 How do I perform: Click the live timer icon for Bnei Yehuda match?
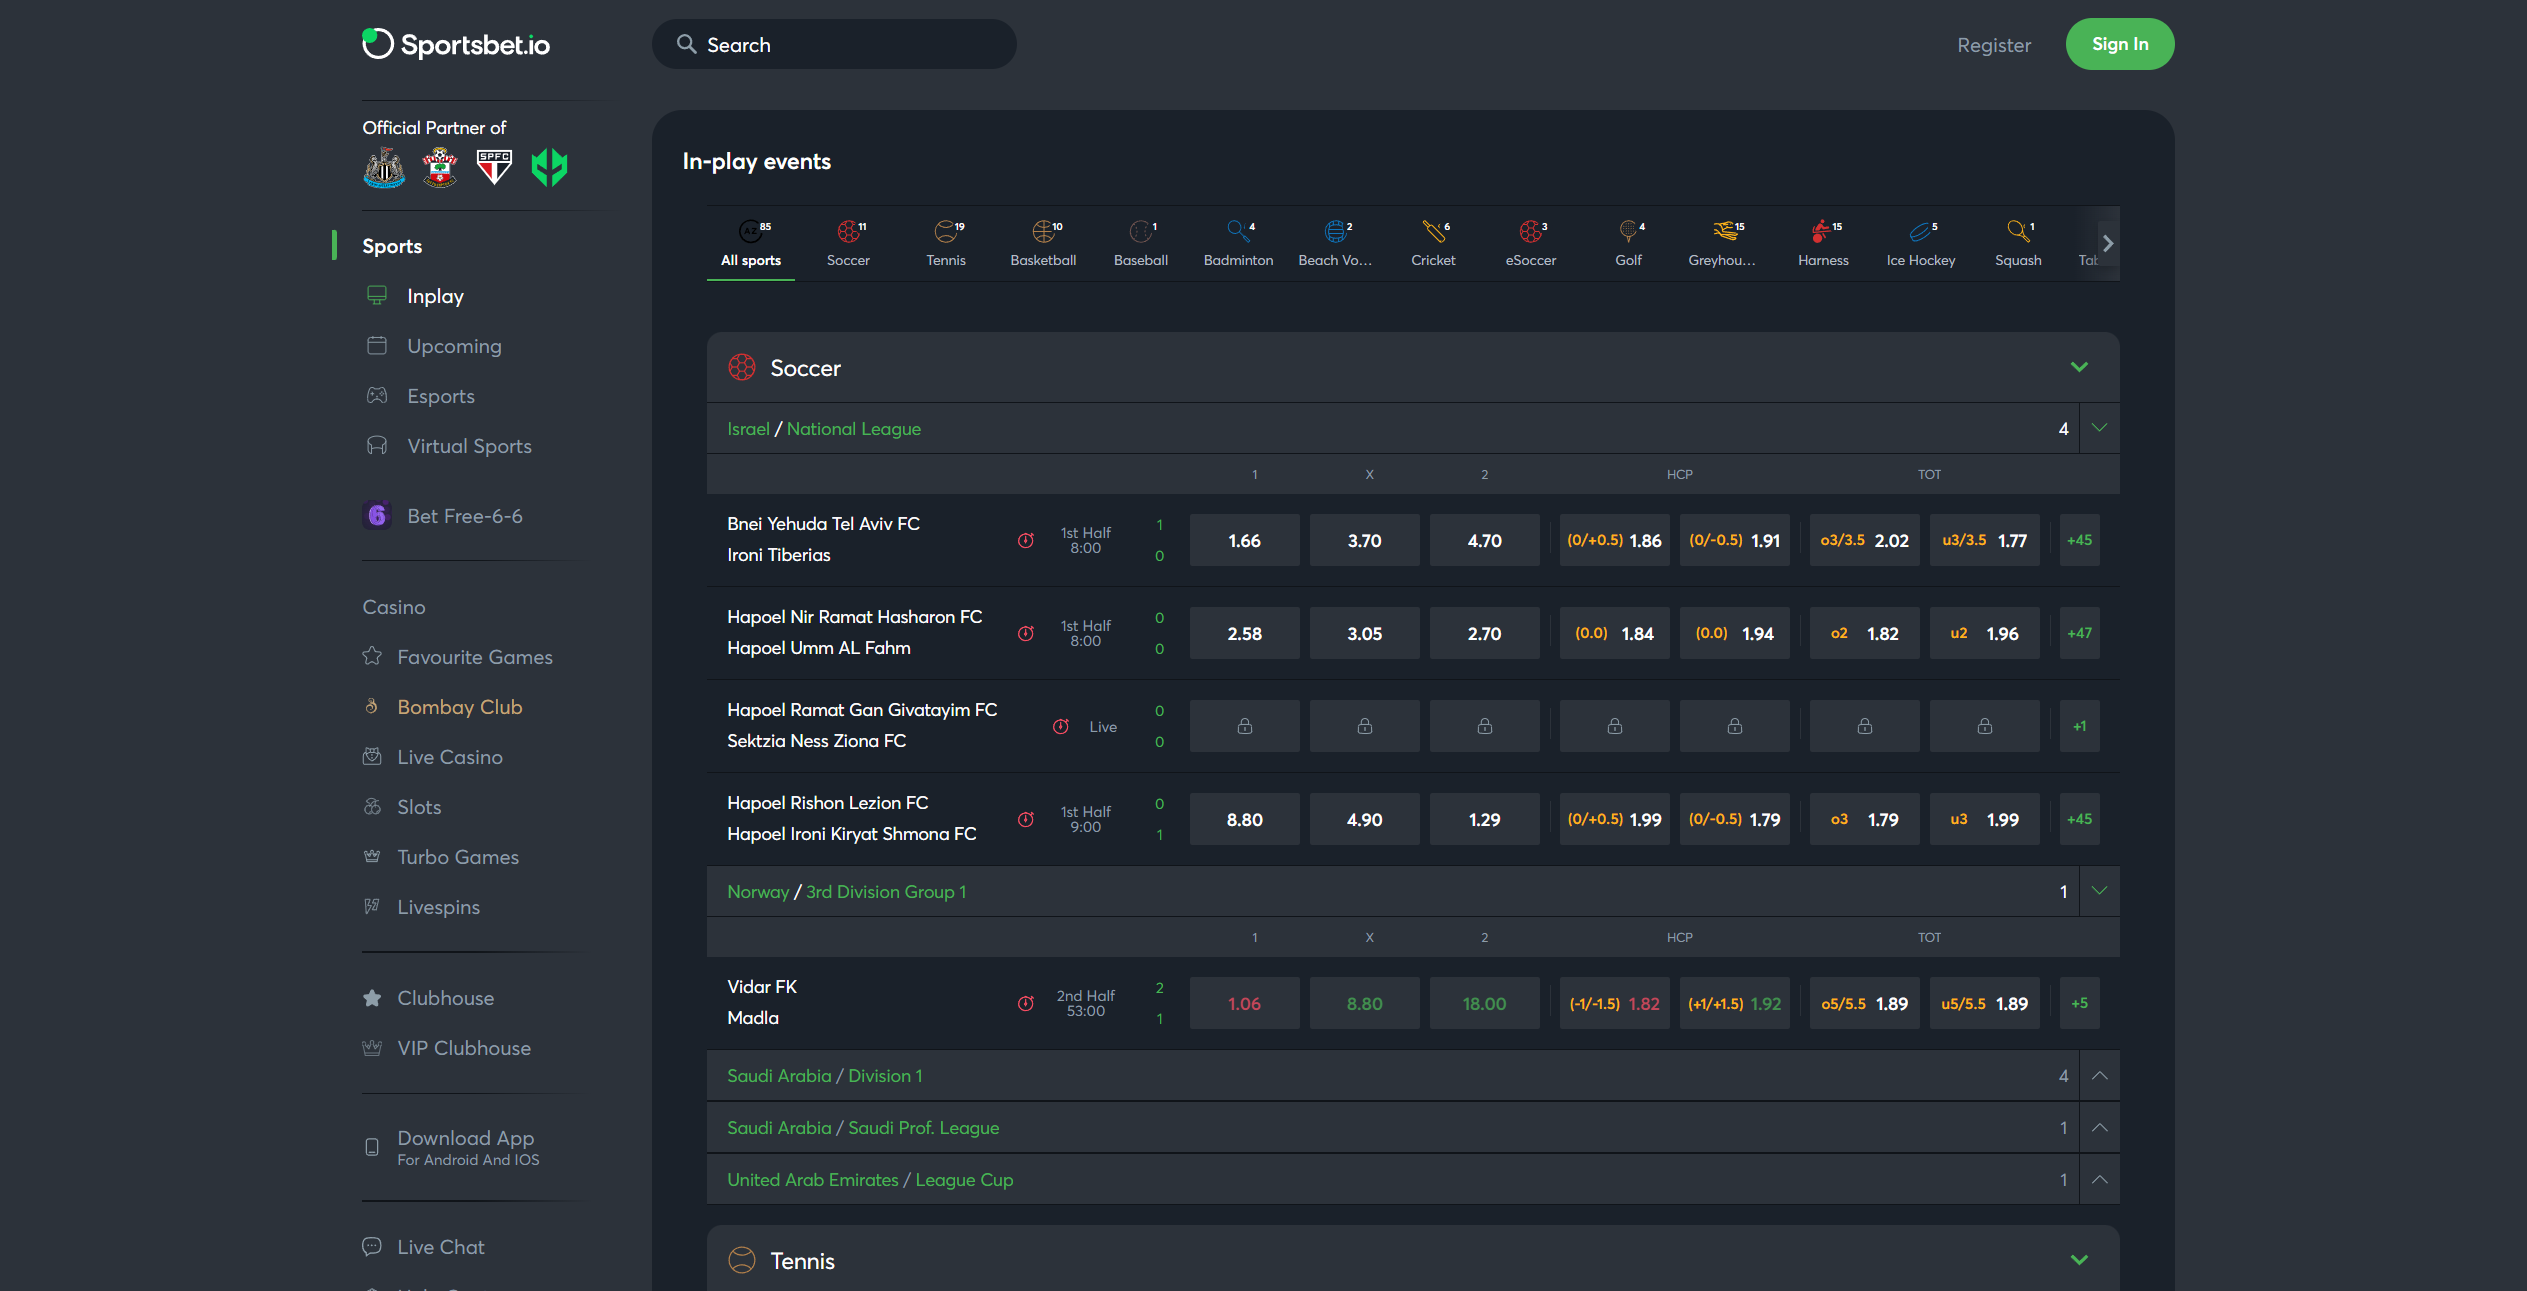tap(1026, 540)
